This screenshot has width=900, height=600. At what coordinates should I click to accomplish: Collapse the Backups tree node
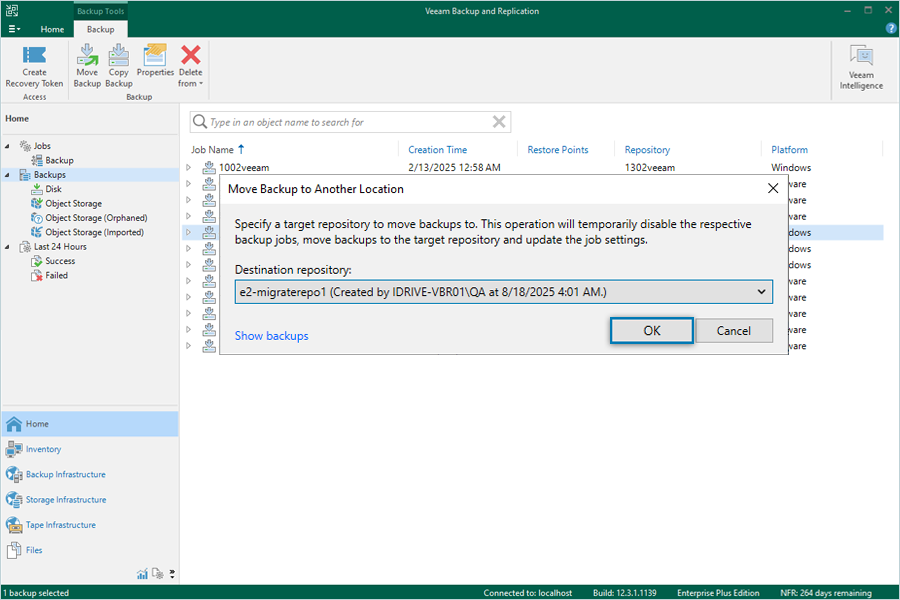(x=7, y=175)
